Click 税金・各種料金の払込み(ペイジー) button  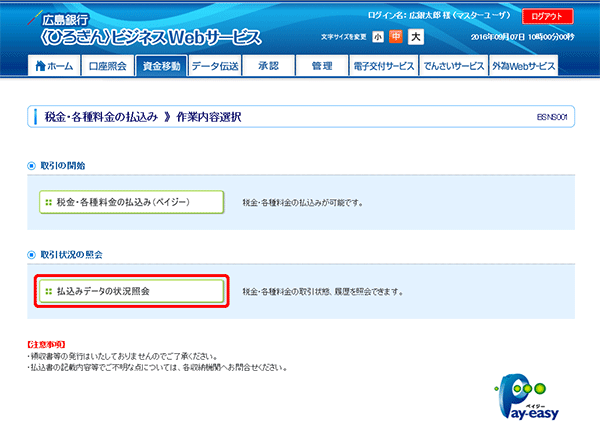pos(132,202)
